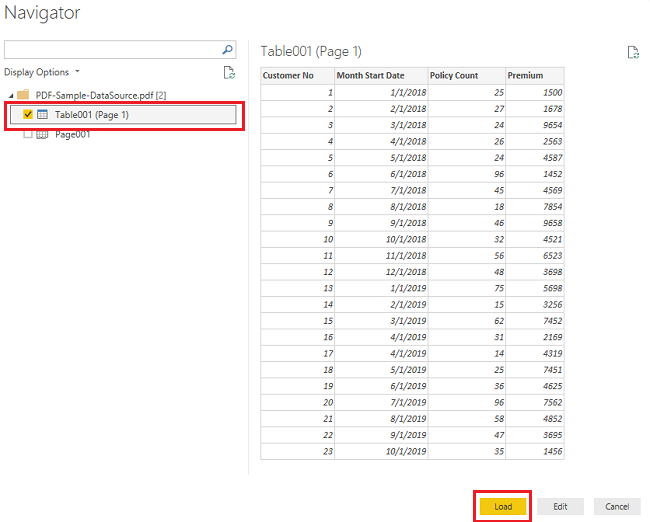Viewport: 650px width, 522px height.
Task: Click the Premium value 4319
Action: 535,353
